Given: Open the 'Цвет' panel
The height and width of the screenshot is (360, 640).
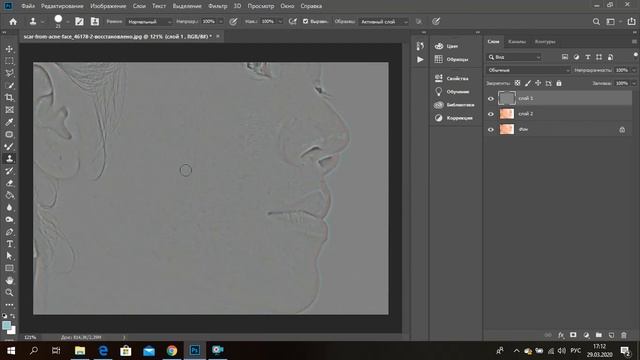Looking at the screenshot, I should coord(452,46).
